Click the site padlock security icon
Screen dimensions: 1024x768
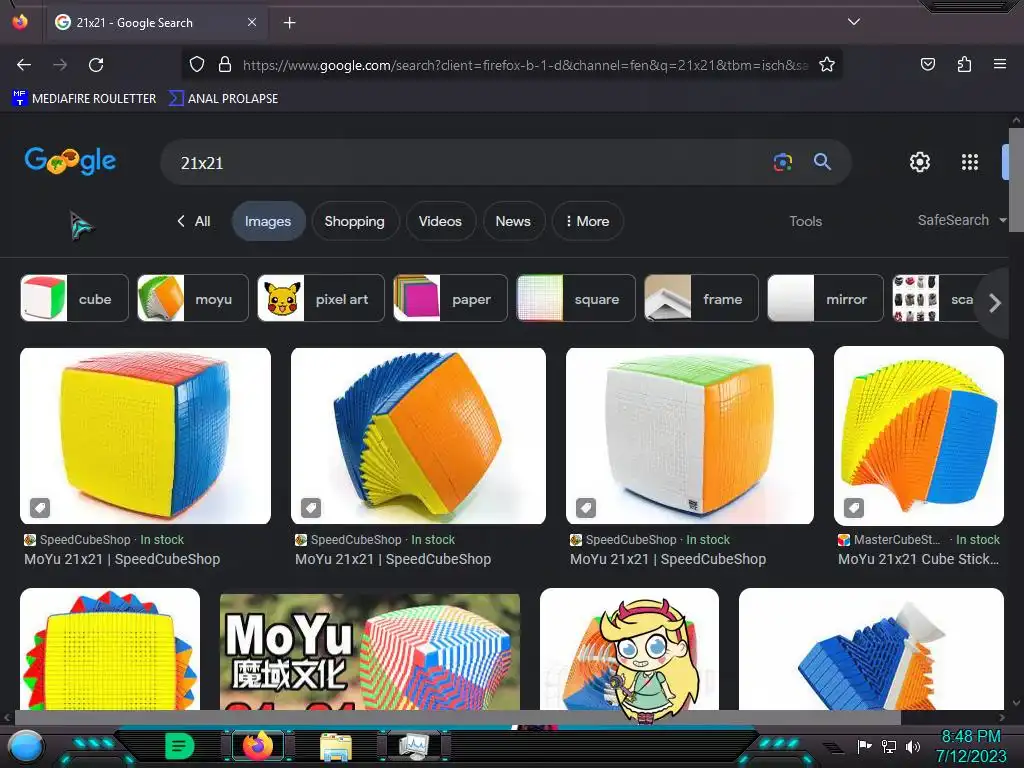225,64
